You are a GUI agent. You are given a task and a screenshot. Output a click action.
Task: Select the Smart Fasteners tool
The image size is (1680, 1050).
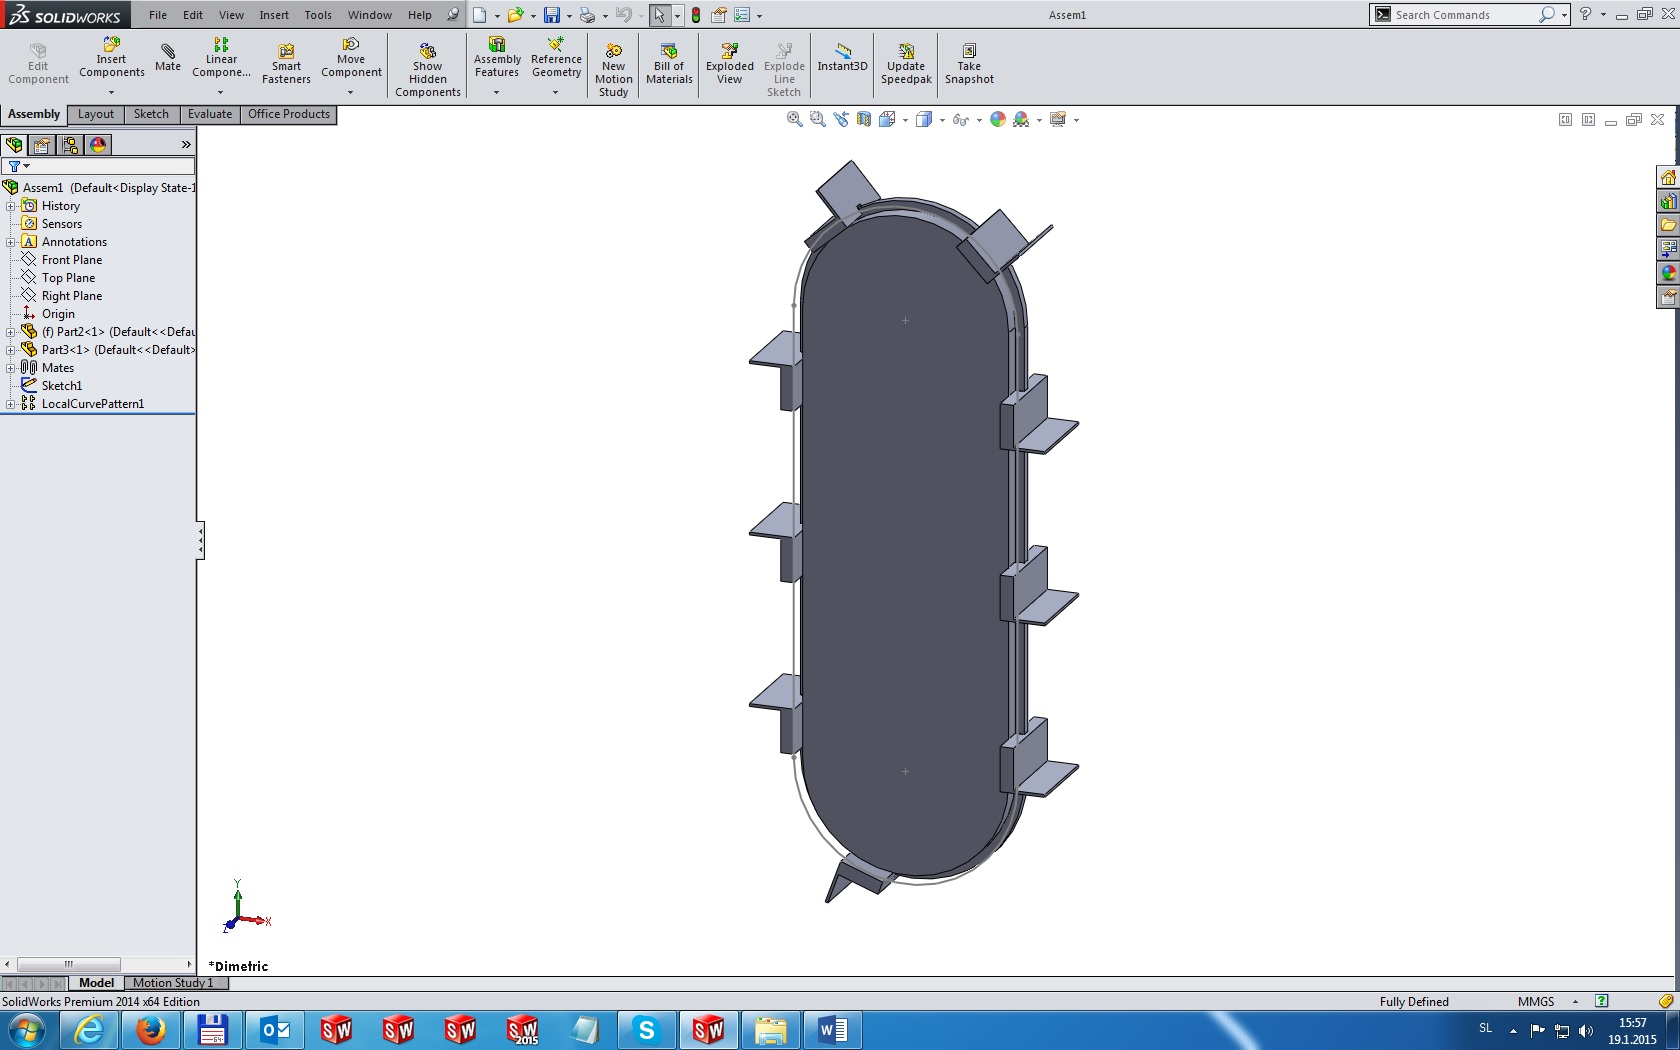286,64
